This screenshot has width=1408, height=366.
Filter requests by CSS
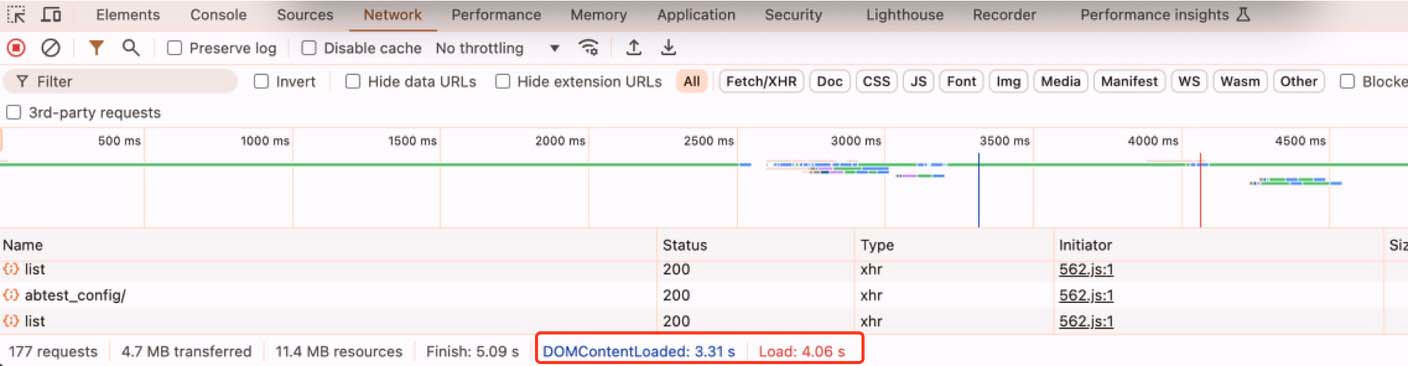877,82
